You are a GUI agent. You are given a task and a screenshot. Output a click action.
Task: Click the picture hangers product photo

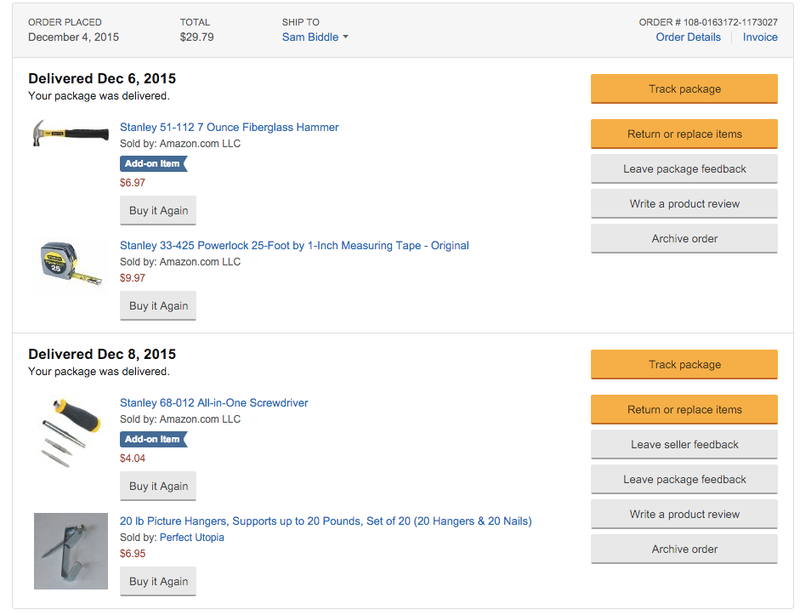pos(71,551)
